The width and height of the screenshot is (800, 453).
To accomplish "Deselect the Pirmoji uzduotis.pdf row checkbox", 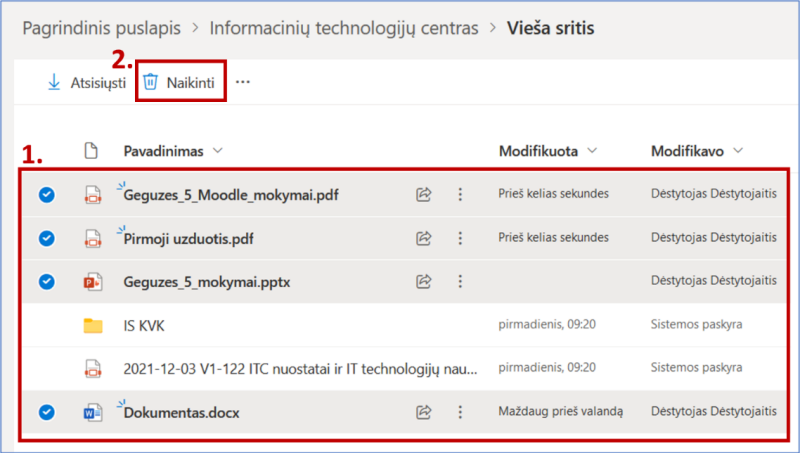I will coord(46,238).
